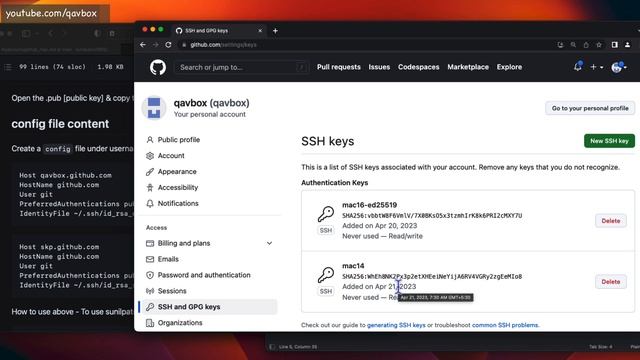The image size is (640, 360).
Task: Open Emails settings
Action: [168, 259]
